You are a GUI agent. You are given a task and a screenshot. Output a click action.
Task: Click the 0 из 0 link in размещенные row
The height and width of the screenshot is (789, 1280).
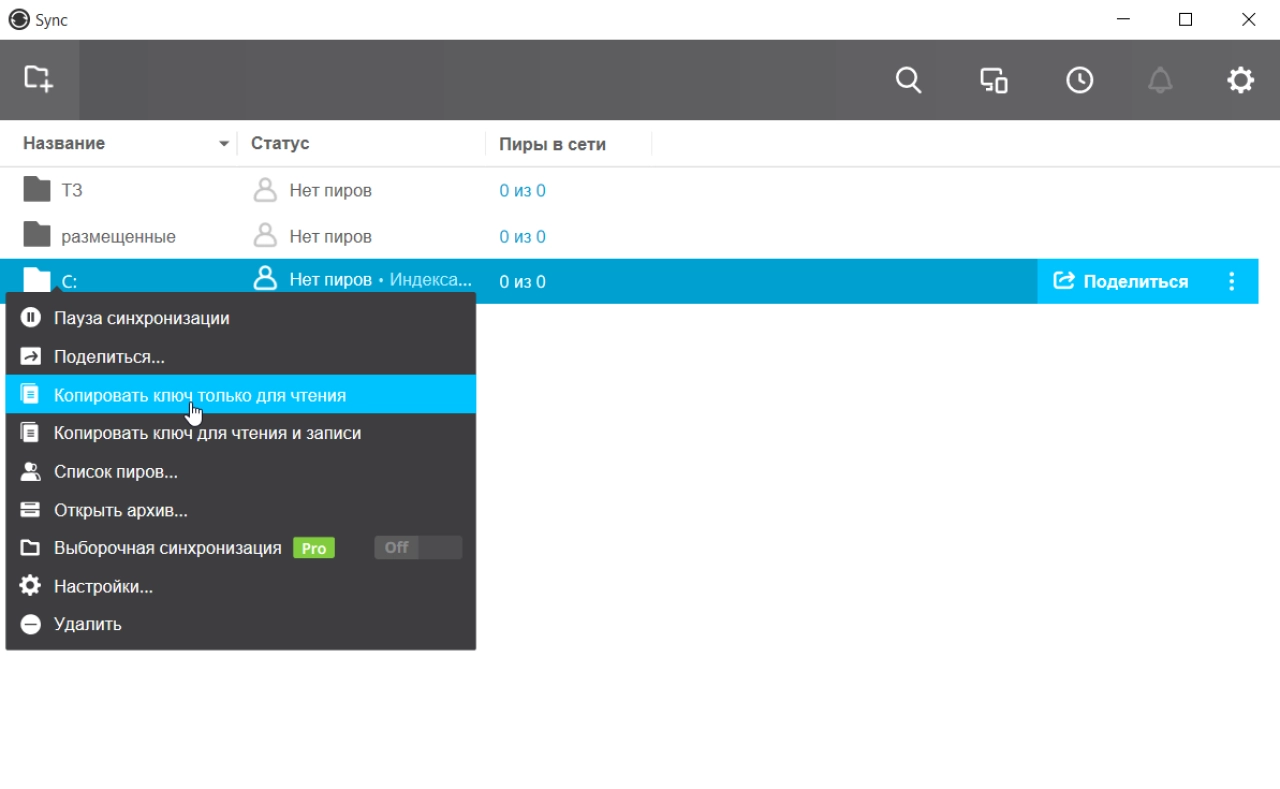point(522,236)
